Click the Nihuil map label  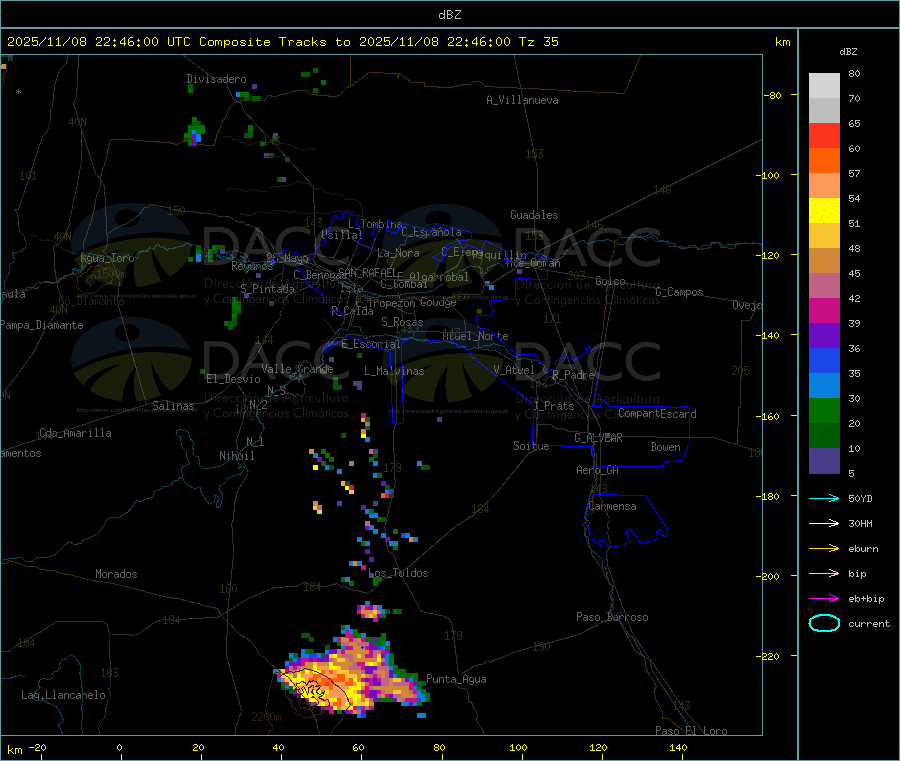tap(237, 456)
